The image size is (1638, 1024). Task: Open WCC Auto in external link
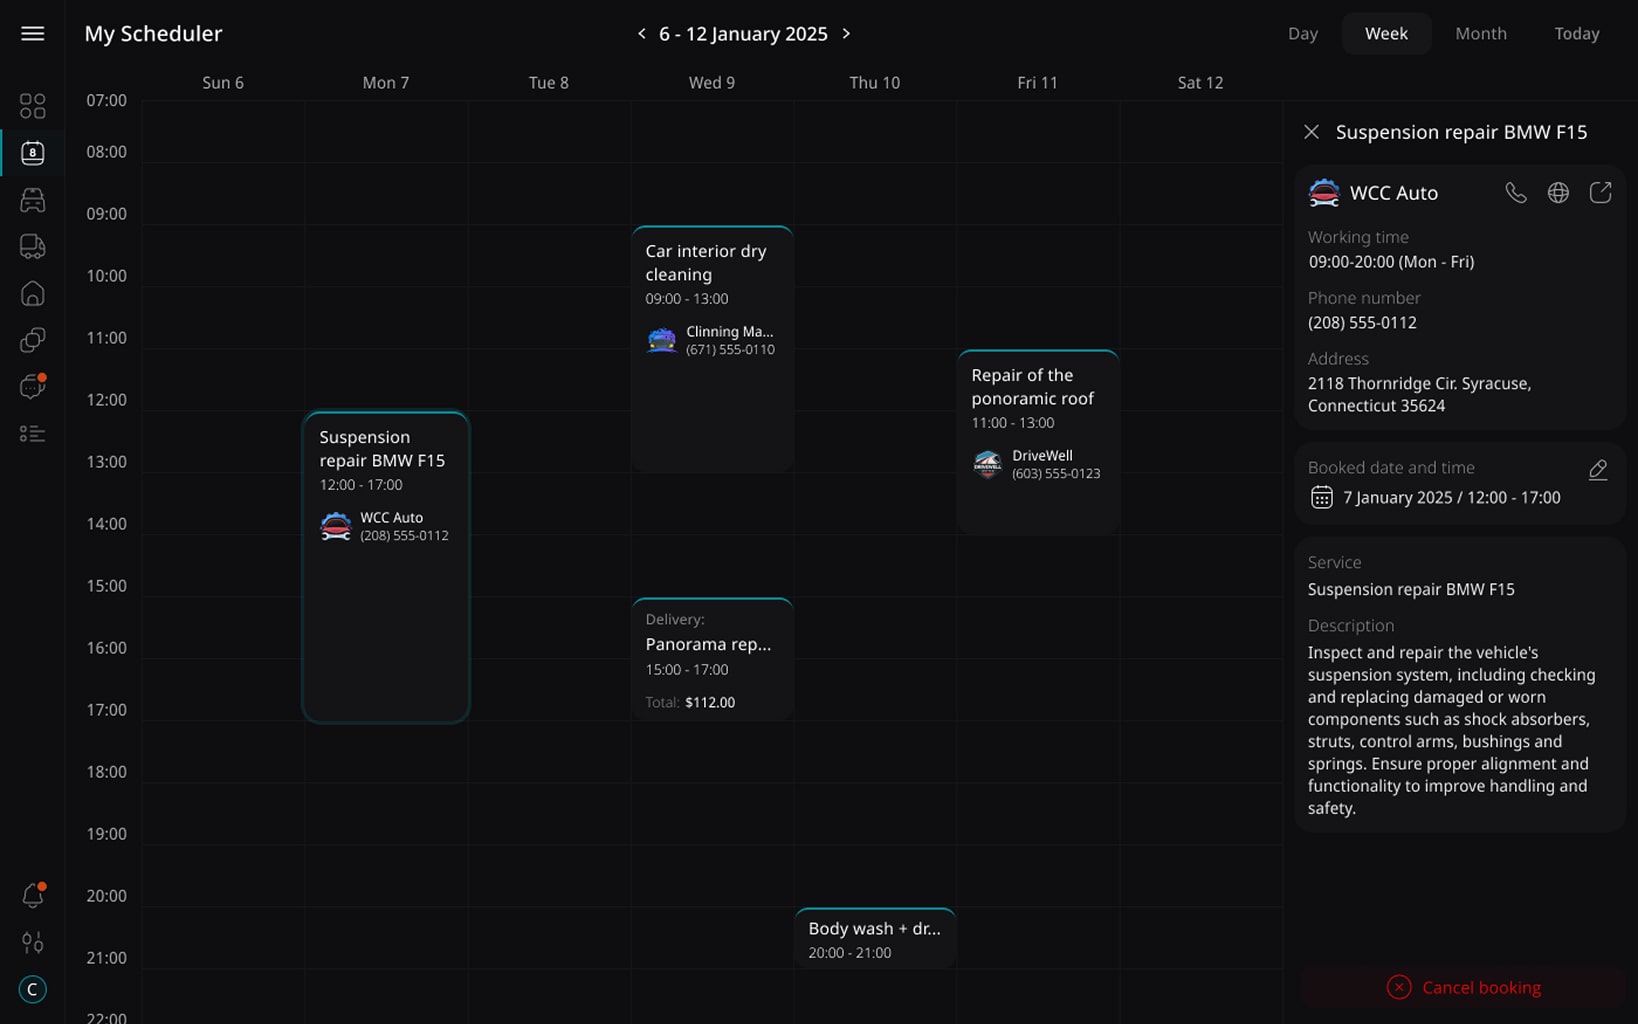coord(1600,193)
